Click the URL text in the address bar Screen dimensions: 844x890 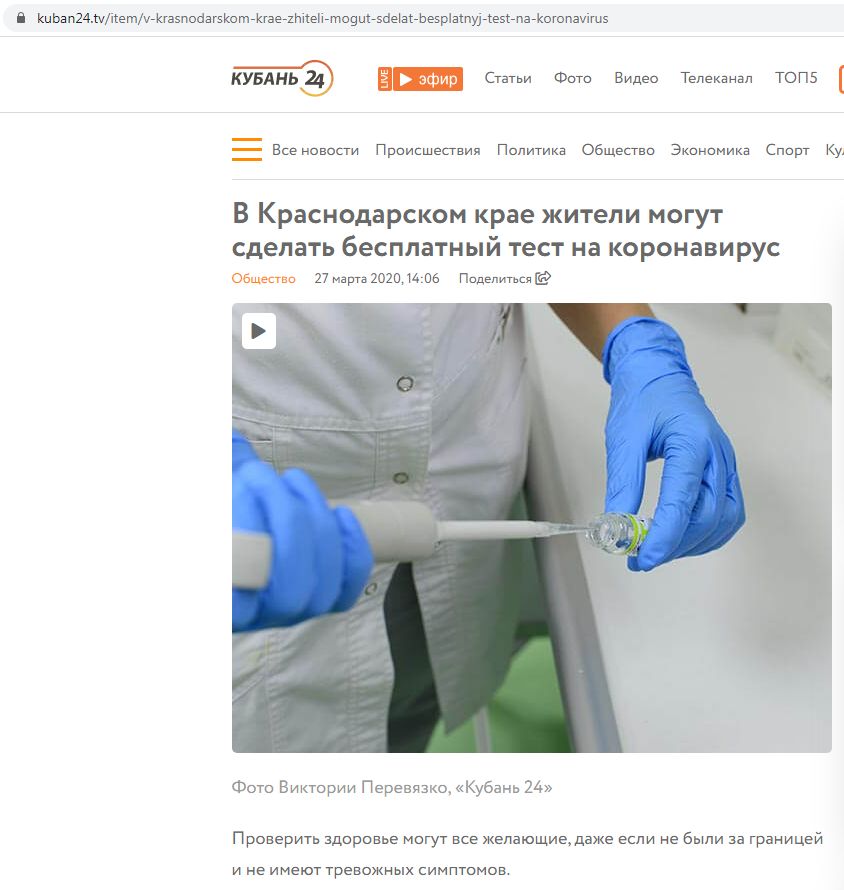click(322, 19)
